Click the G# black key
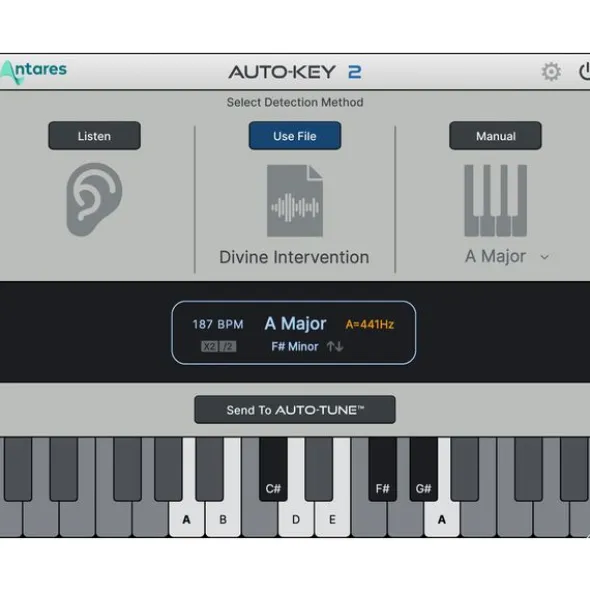The width and height of the screenshot is (590, 591). (424, 470)
